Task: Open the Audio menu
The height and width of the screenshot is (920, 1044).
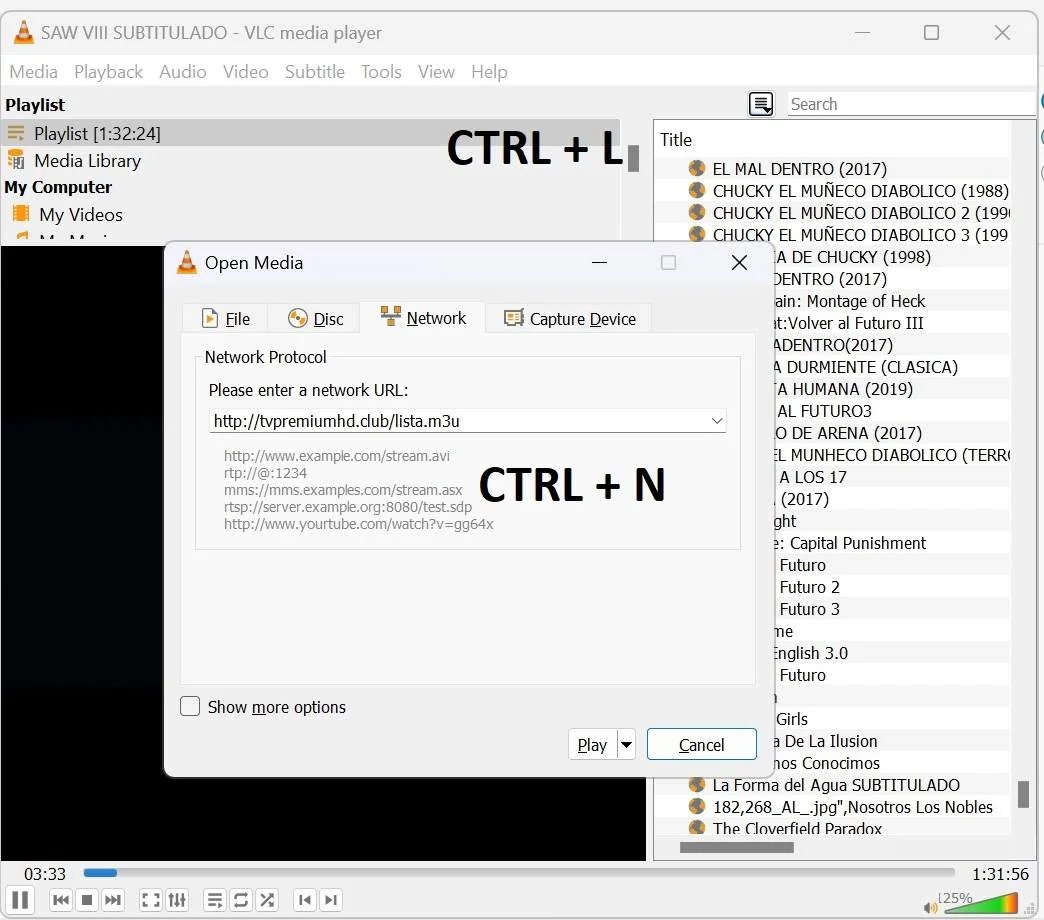Action: (x=182, y=71)
